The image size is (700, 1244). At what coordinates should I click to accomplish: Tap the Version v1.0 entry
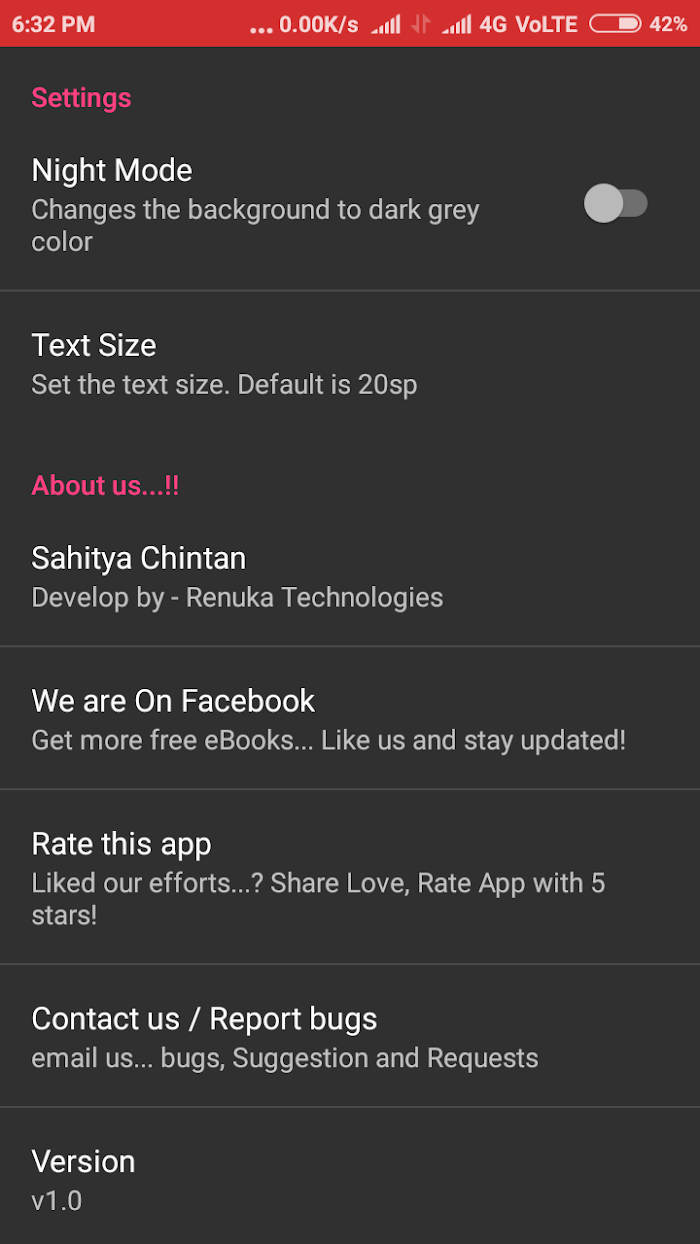pos(350,1177)
